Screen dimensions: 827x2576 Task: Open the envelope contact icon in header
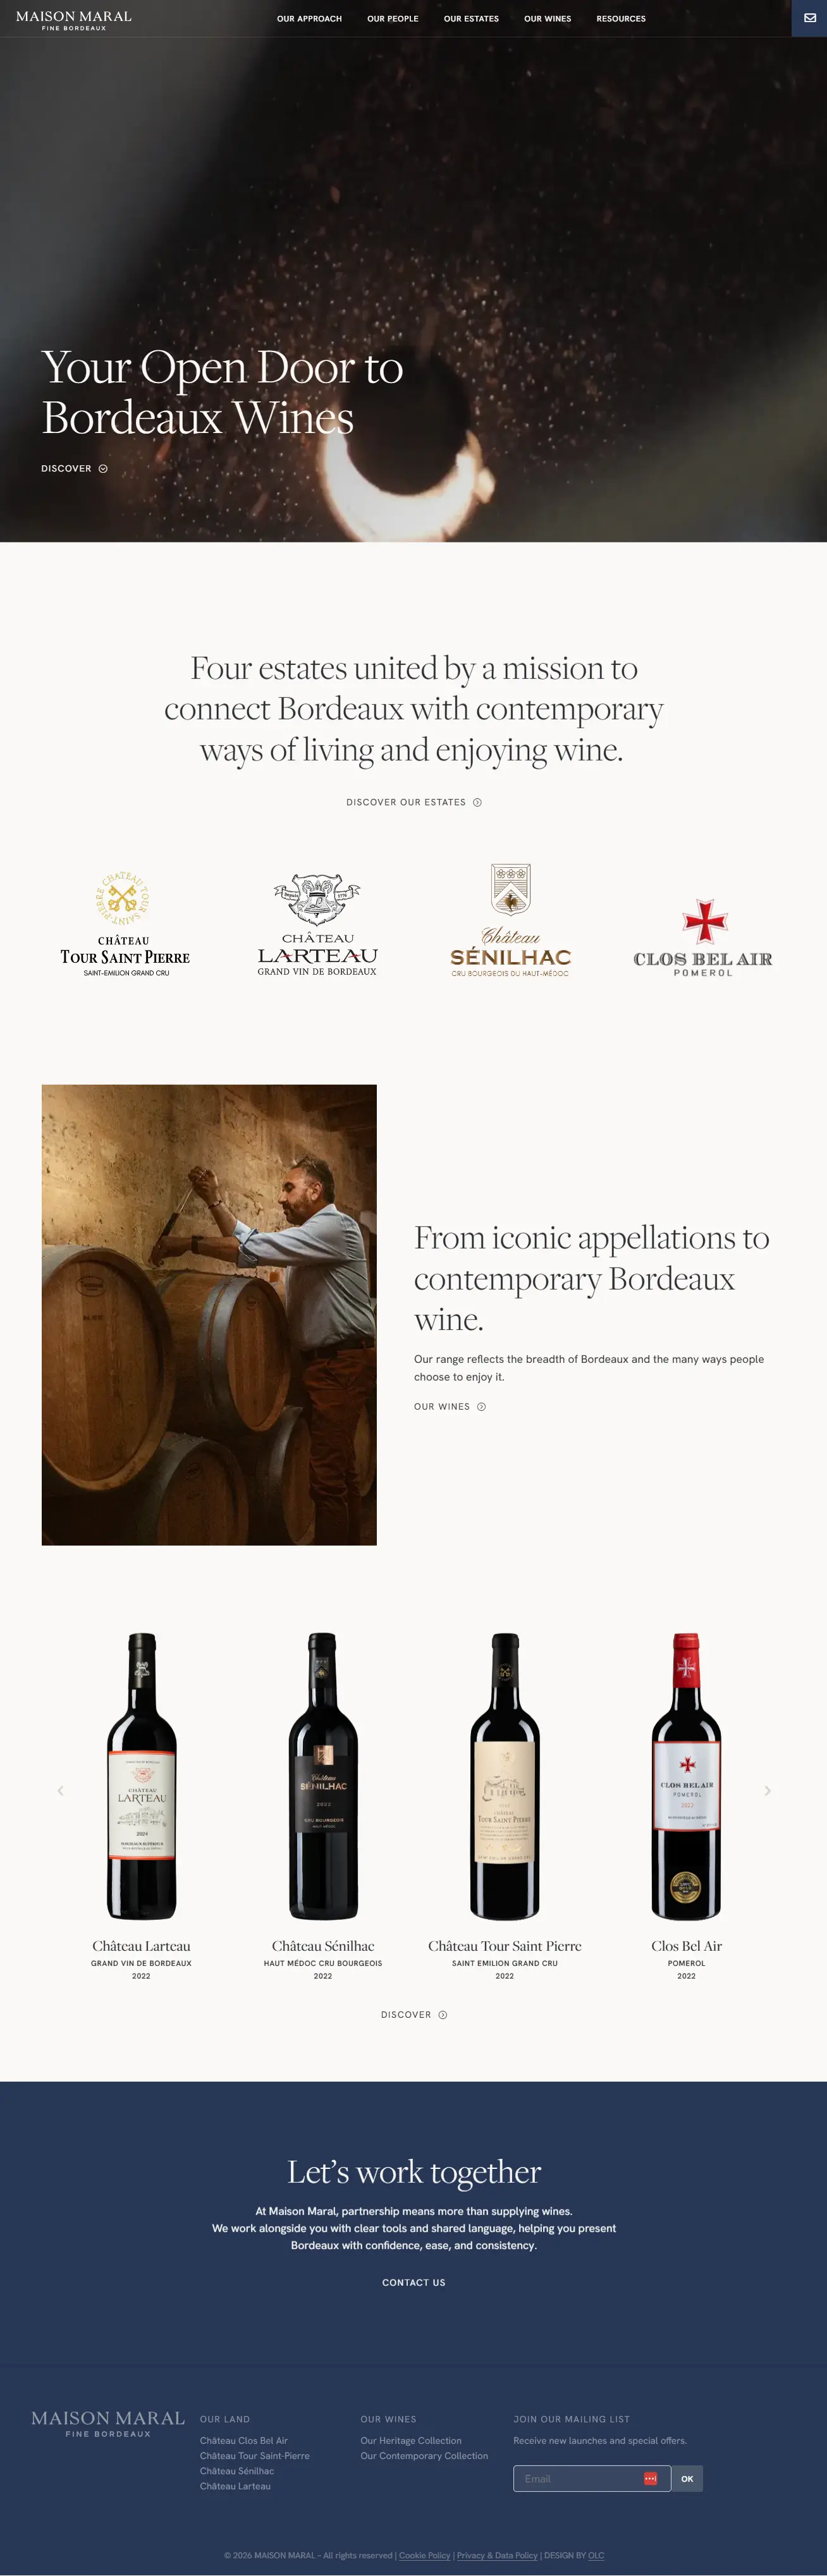[809, 18]
